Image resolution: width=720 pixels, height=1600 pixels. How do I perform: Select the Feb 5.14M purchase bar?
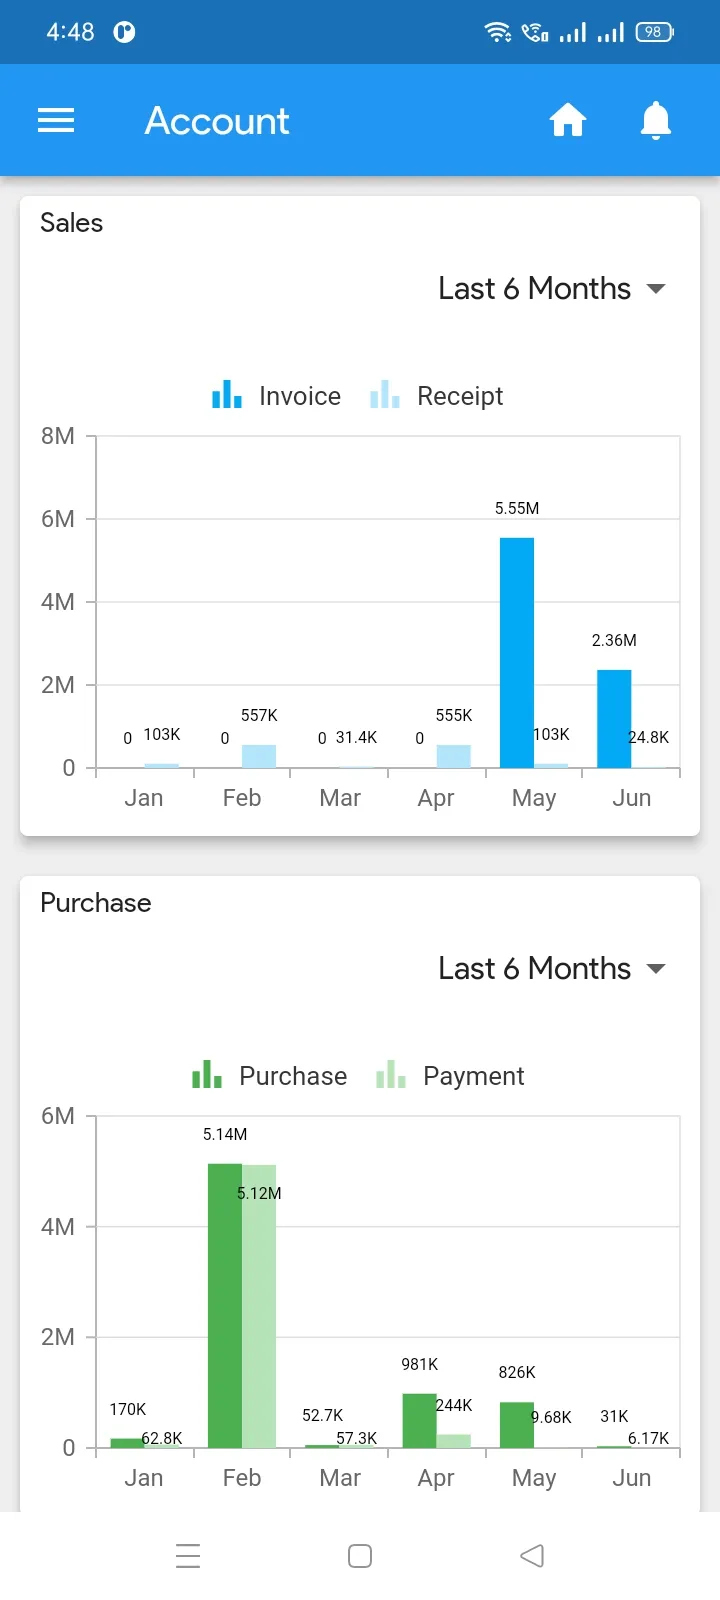225,1306
